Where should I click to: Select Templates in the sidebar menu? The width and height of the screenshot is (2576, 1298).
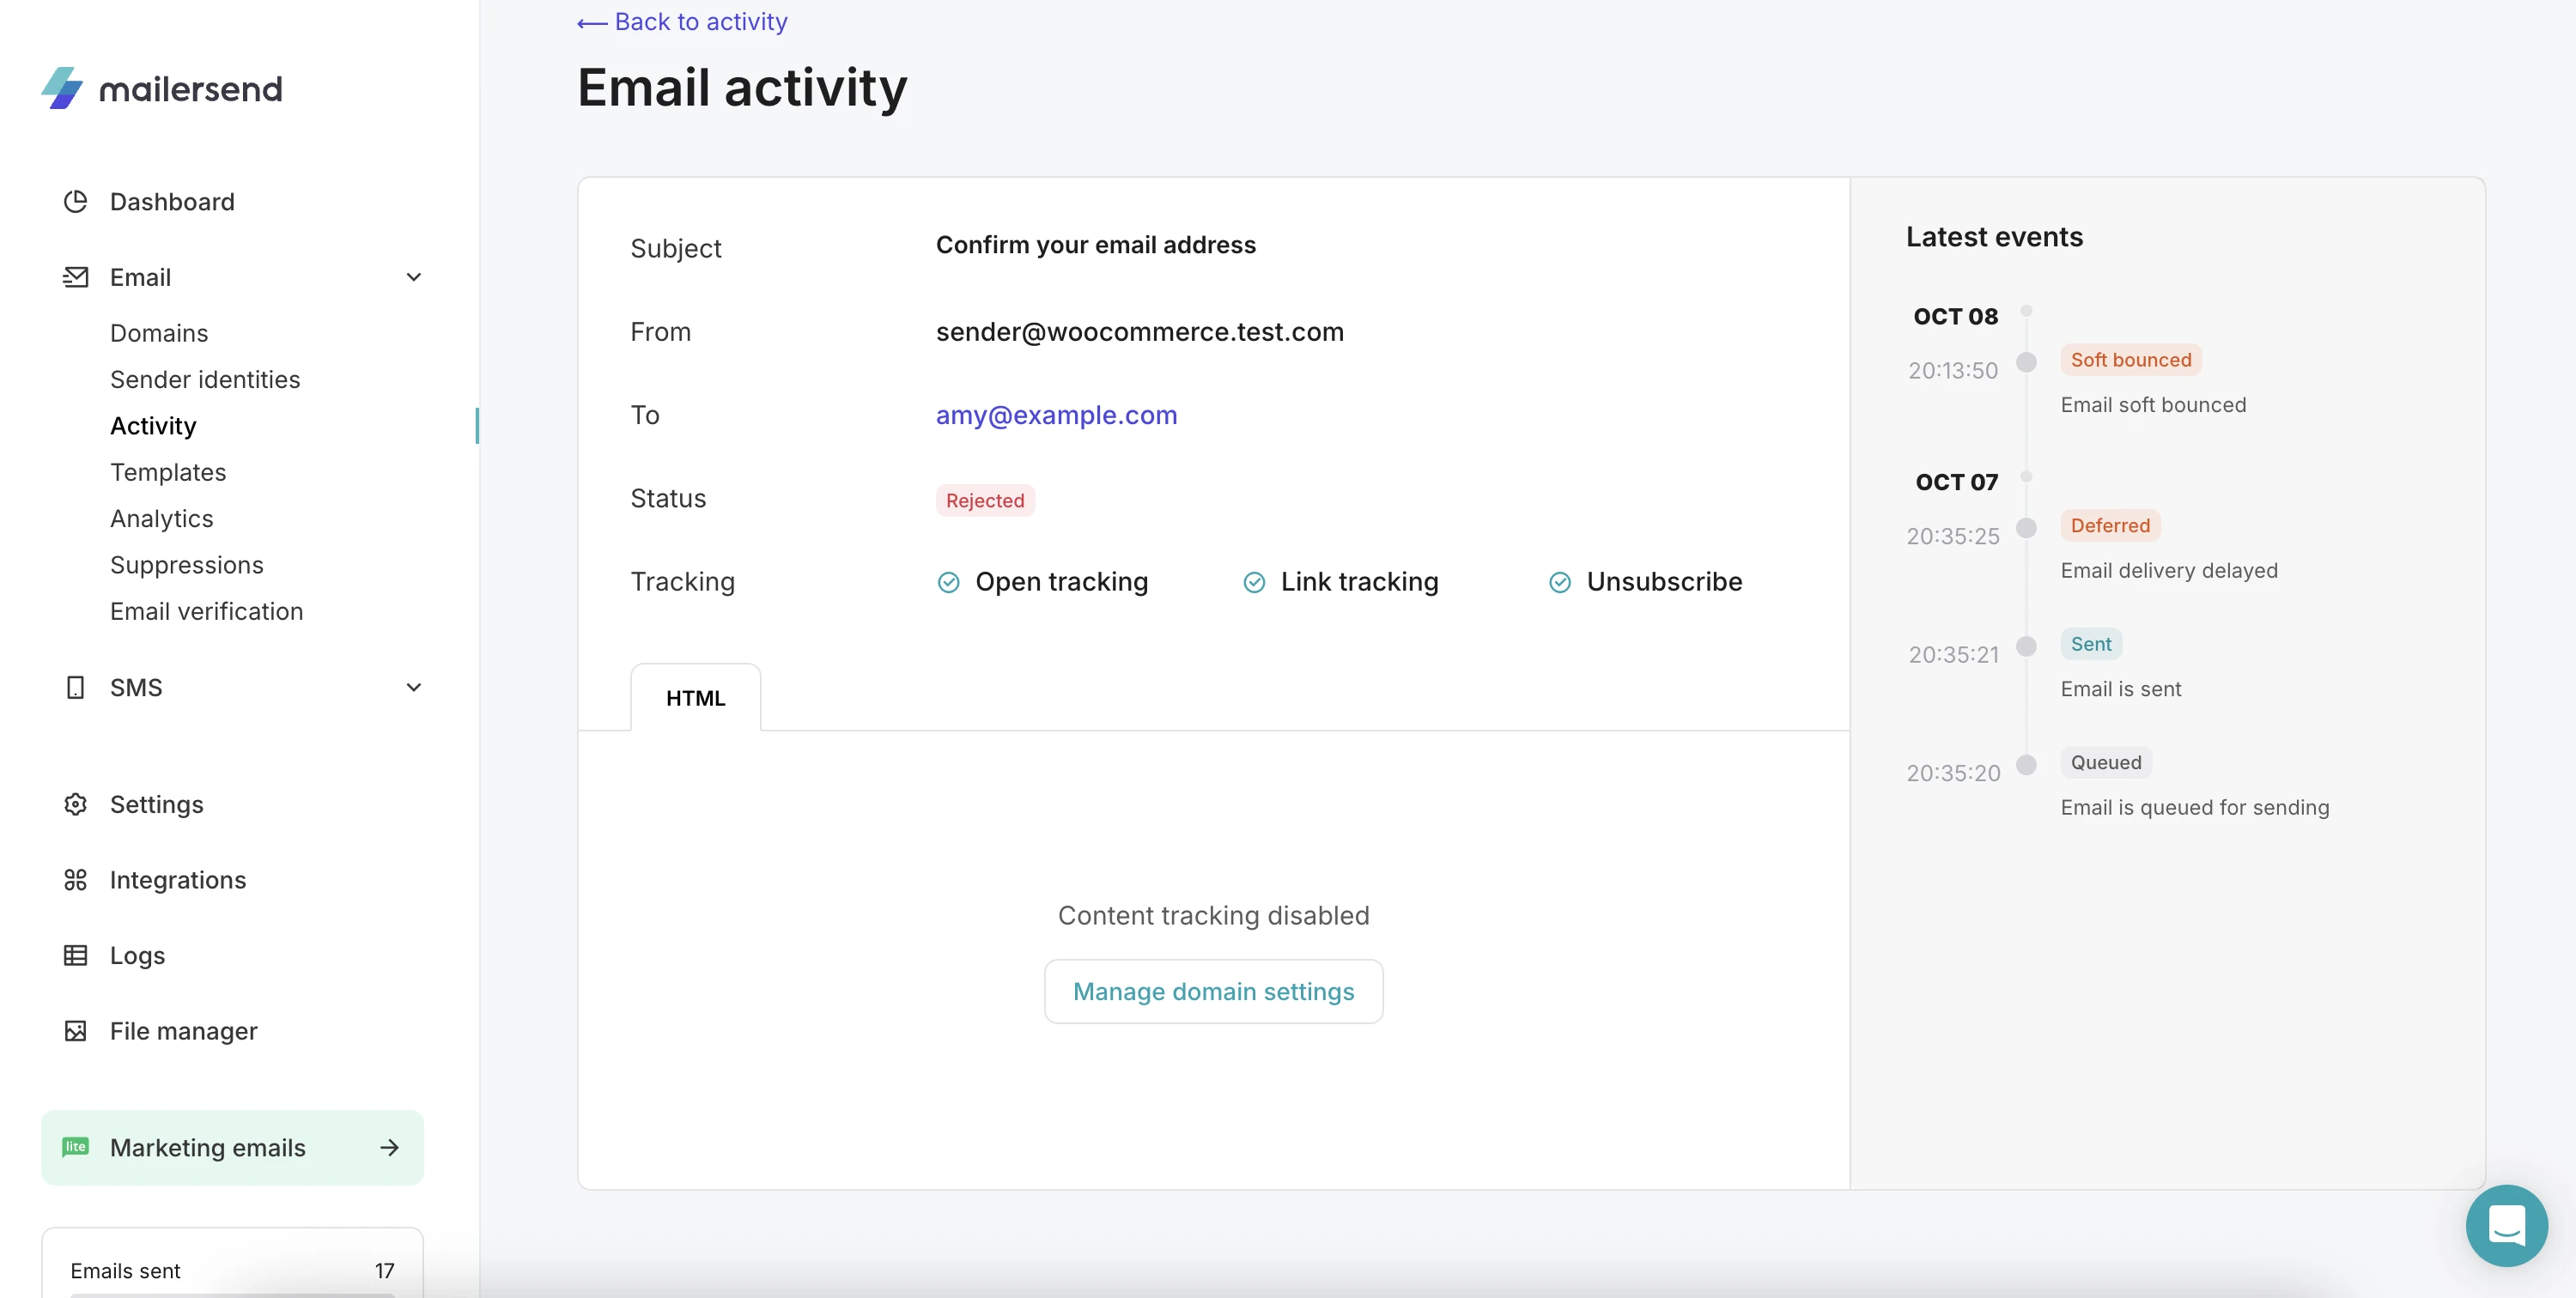coord(167,471)
